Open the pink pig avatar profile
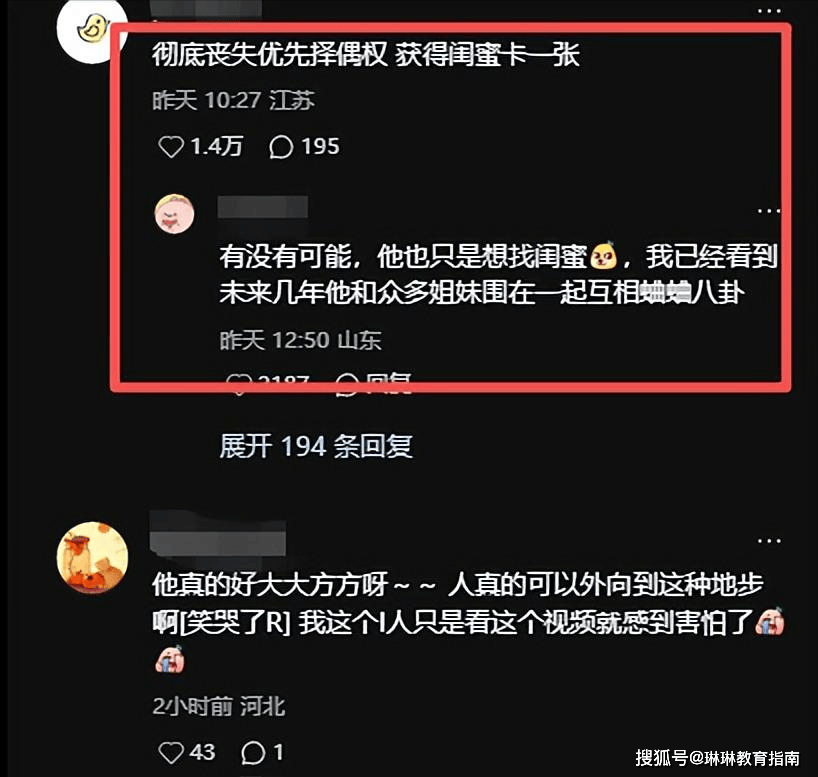The image size is (818, 777). pos(175,213)
